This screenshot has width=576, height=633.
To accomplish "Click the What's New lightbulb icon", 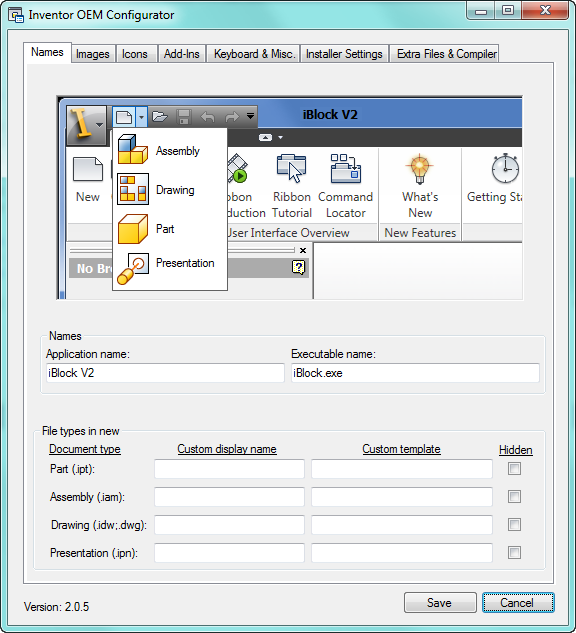I will point(420,169).
